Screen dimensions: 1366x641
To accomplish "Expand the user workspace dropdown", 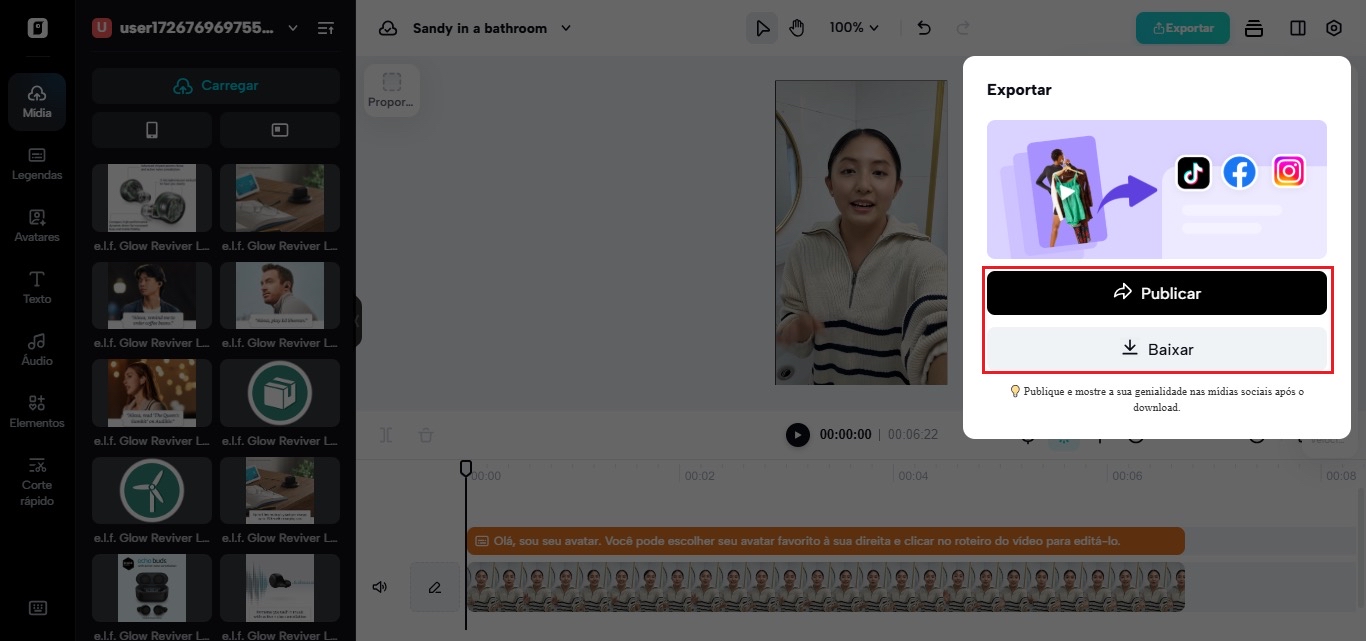I will (293, 28).
